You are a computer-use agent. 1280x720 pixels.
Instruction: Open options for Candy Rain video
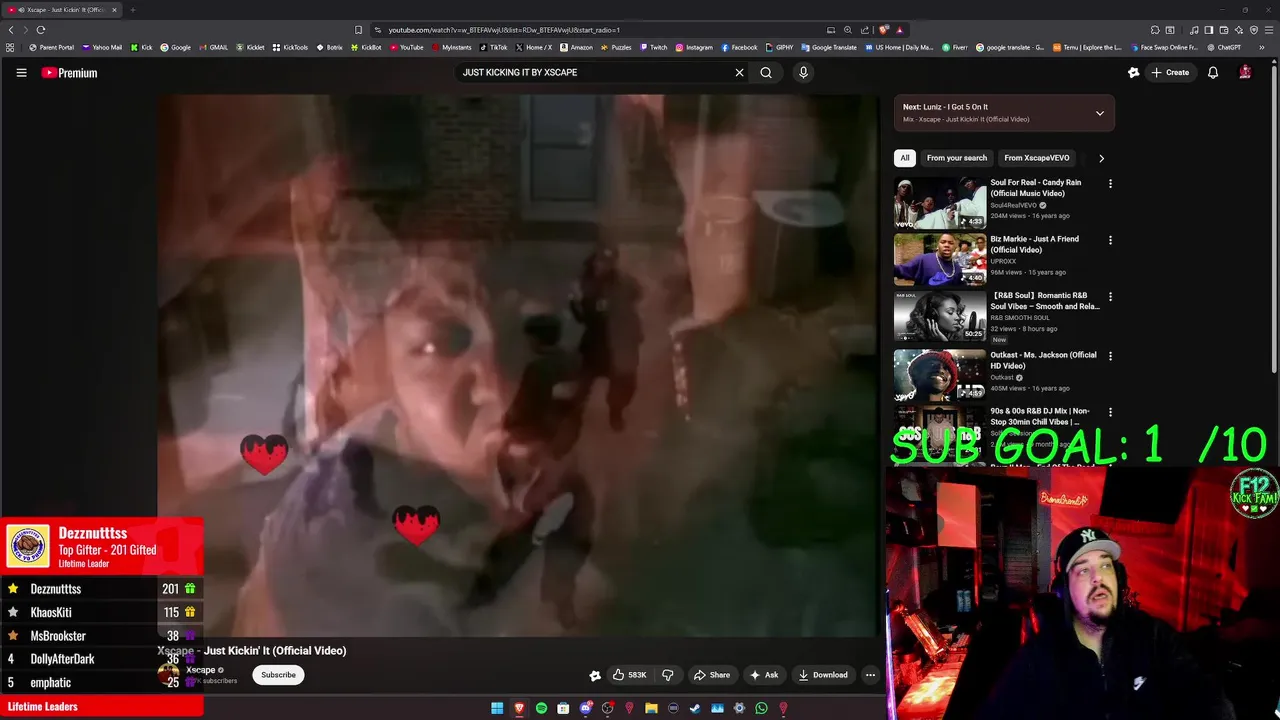tap(1110, 184)
